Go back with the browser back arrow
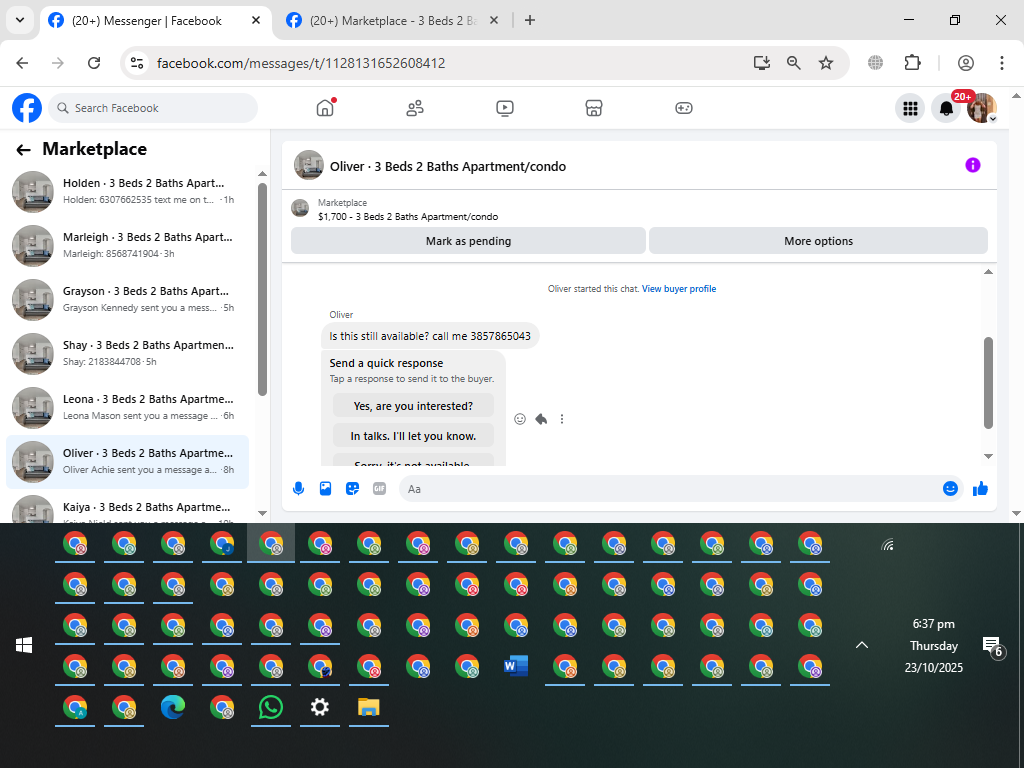Image resolution: width=1024 pixels, height=768 pixels. pyautogui.click(x=22, y=63)
